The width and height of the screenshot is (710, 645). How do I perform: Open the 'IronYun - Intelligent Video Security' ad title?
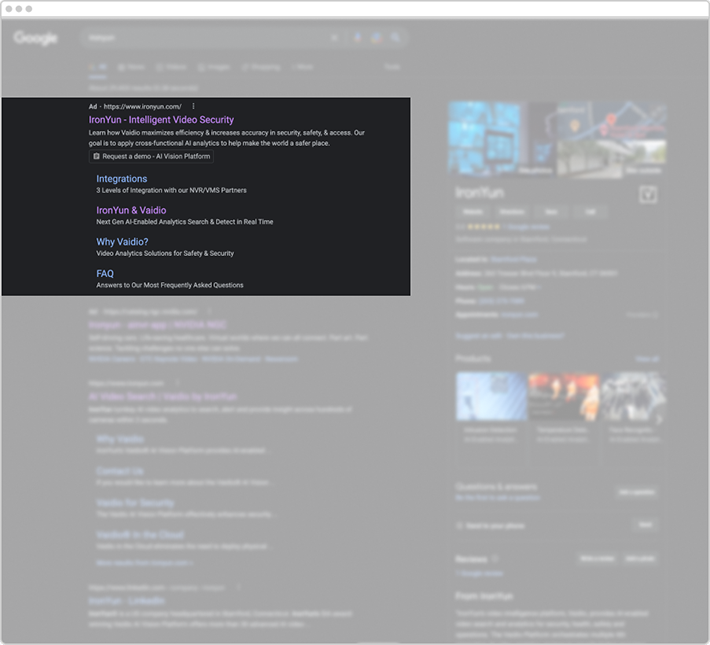tap(161, 120)
